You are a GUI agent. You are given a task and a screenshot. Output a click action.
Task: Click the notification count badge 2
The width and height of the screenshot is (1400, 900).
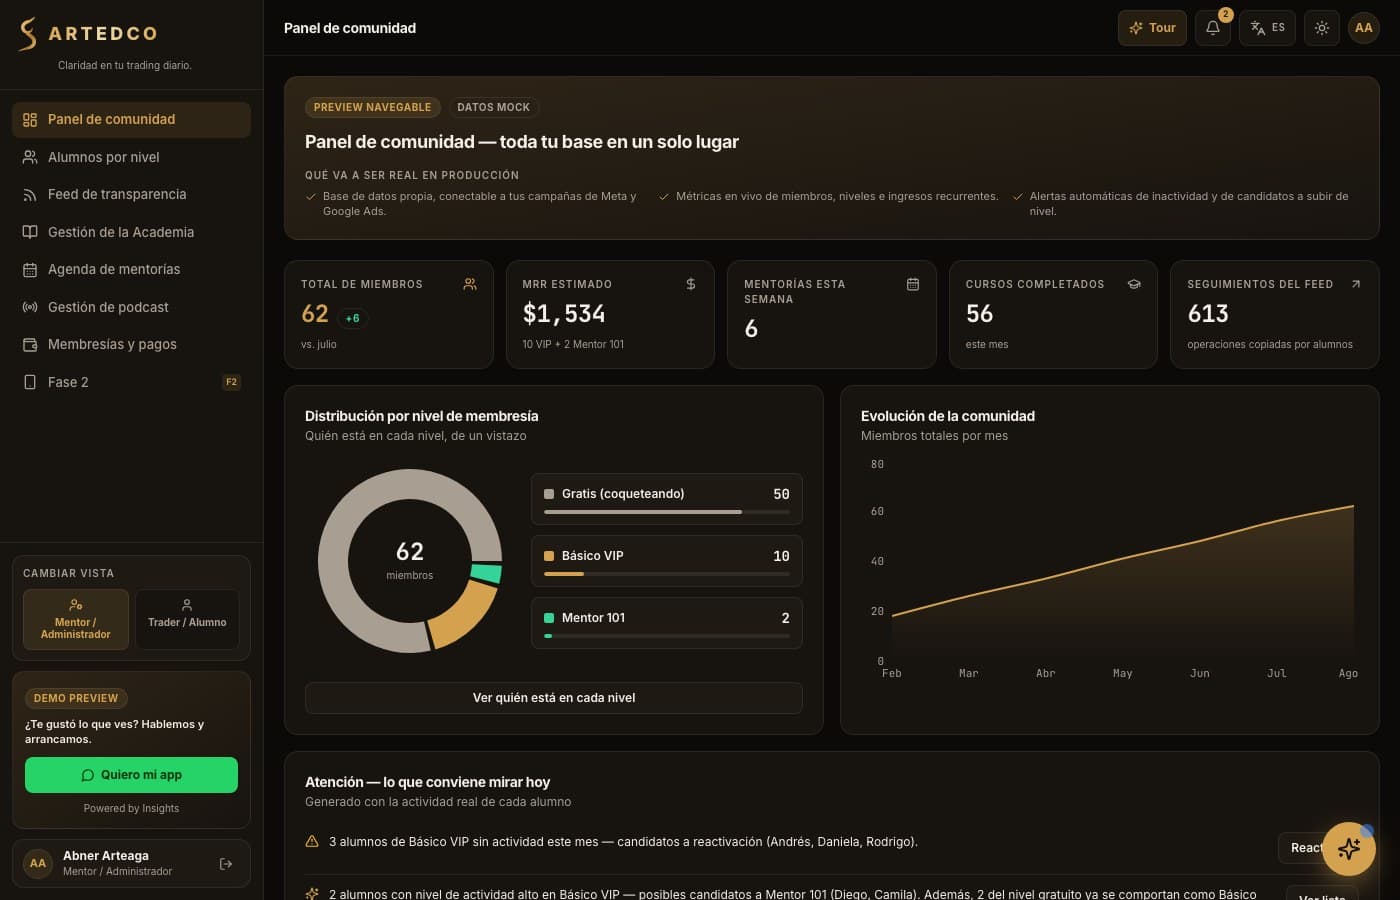(x=1225, y=14)
